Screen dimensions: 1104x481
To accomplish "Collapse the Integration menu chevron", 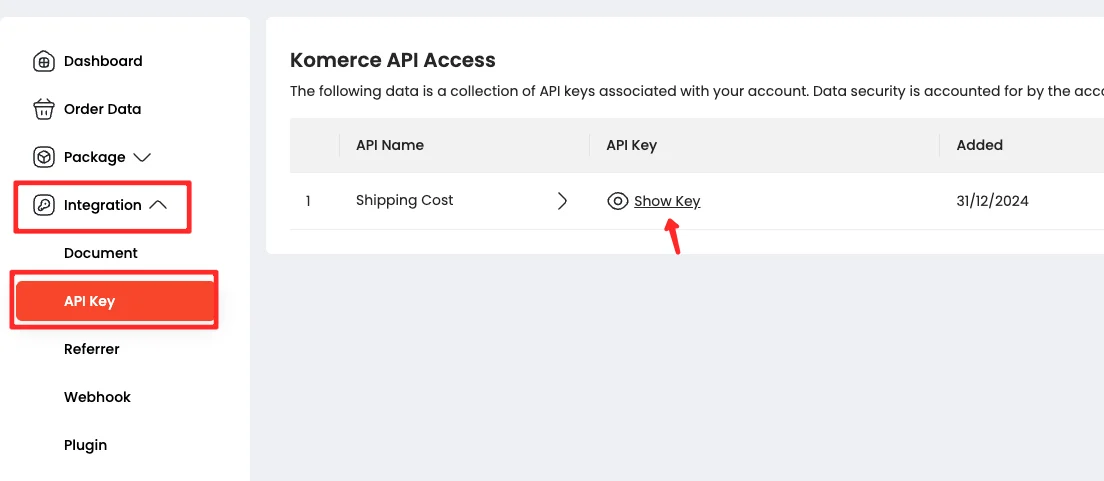I will click(158, 205).
